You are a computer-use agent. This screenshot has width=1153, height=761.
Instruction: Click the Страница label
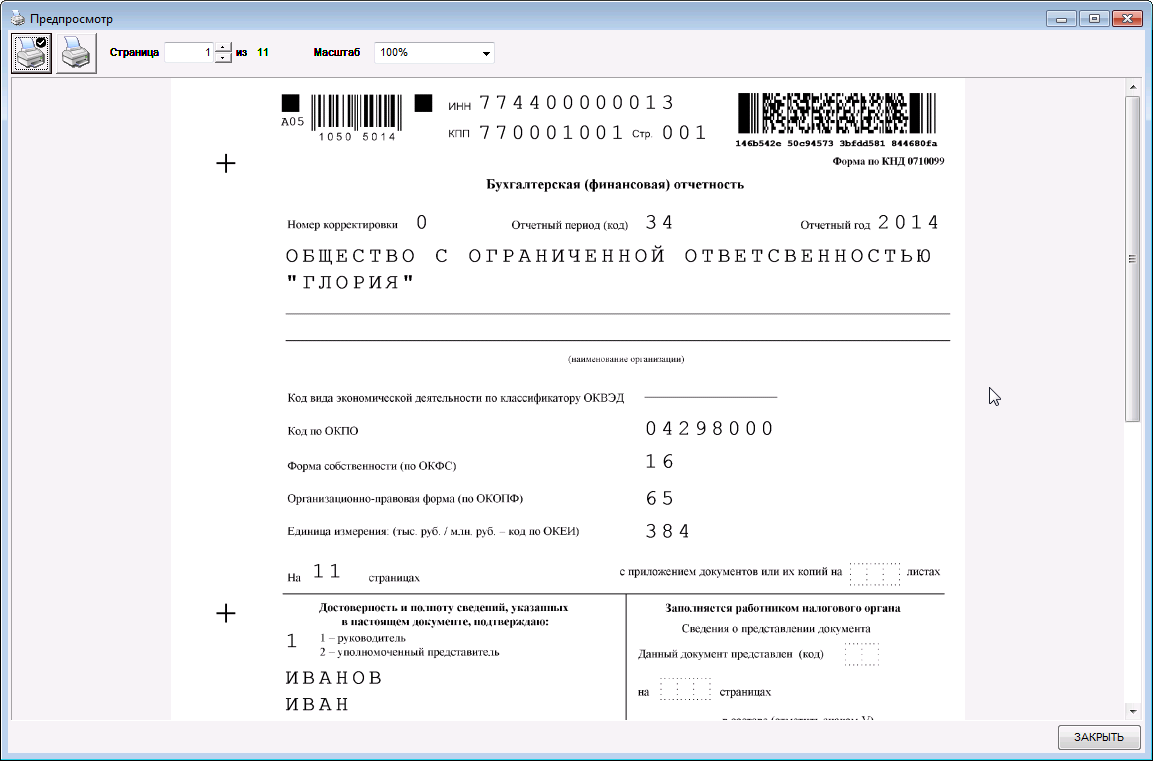point(135,52)
